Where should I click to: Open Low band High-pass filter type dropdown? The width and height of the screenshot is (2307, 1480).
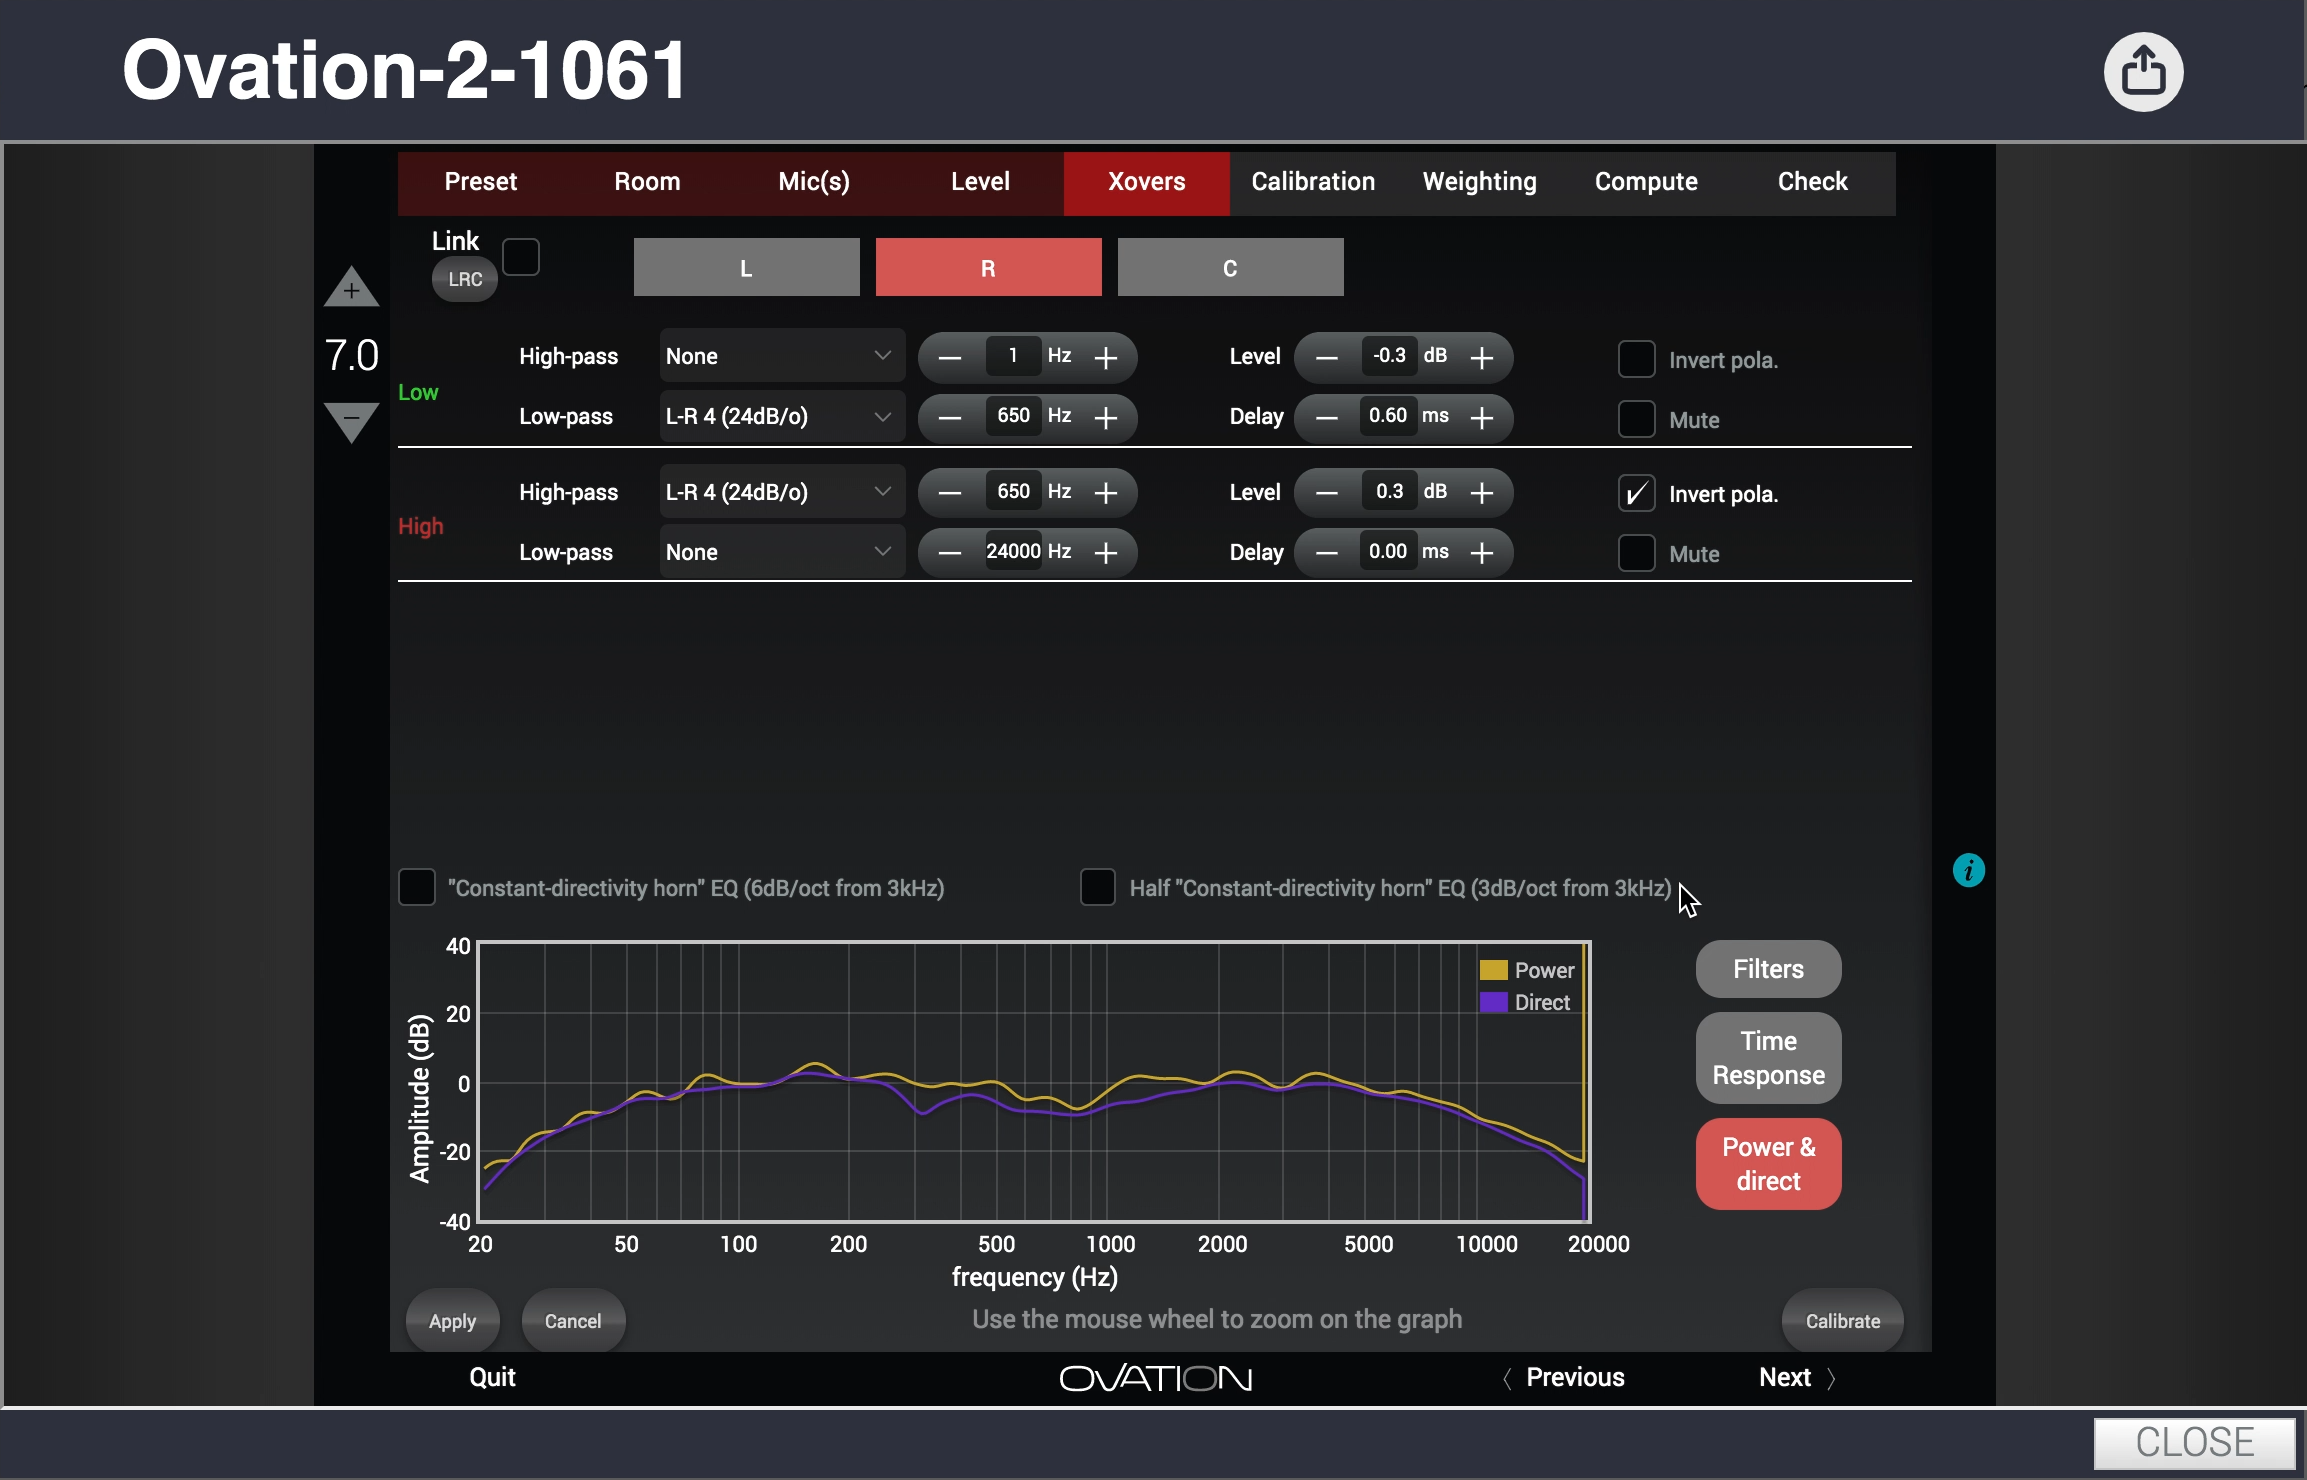click(x=782, y=356)
